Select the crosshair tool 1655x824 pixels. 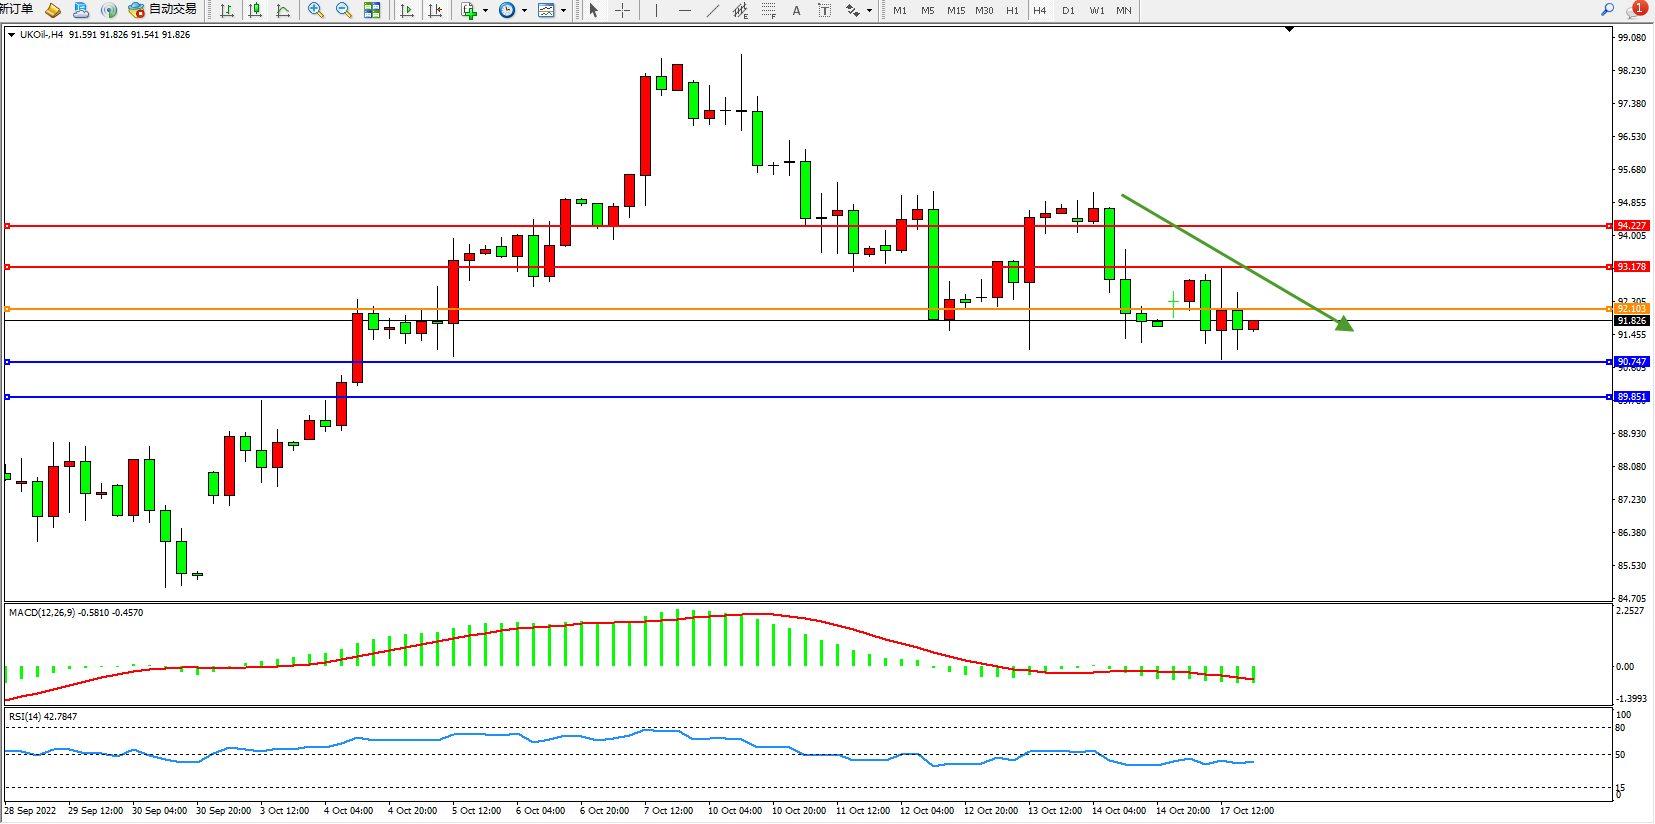click(622, 10)
